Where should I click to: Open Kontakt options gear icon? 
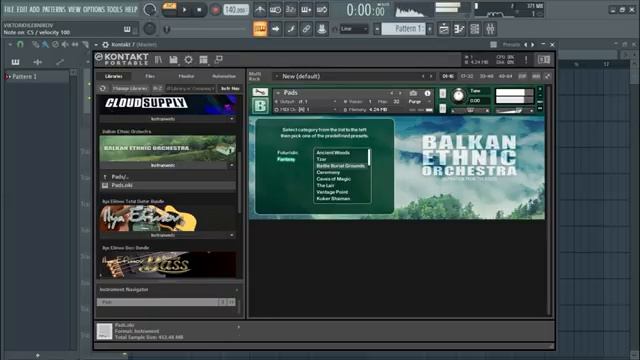point(188,60)
